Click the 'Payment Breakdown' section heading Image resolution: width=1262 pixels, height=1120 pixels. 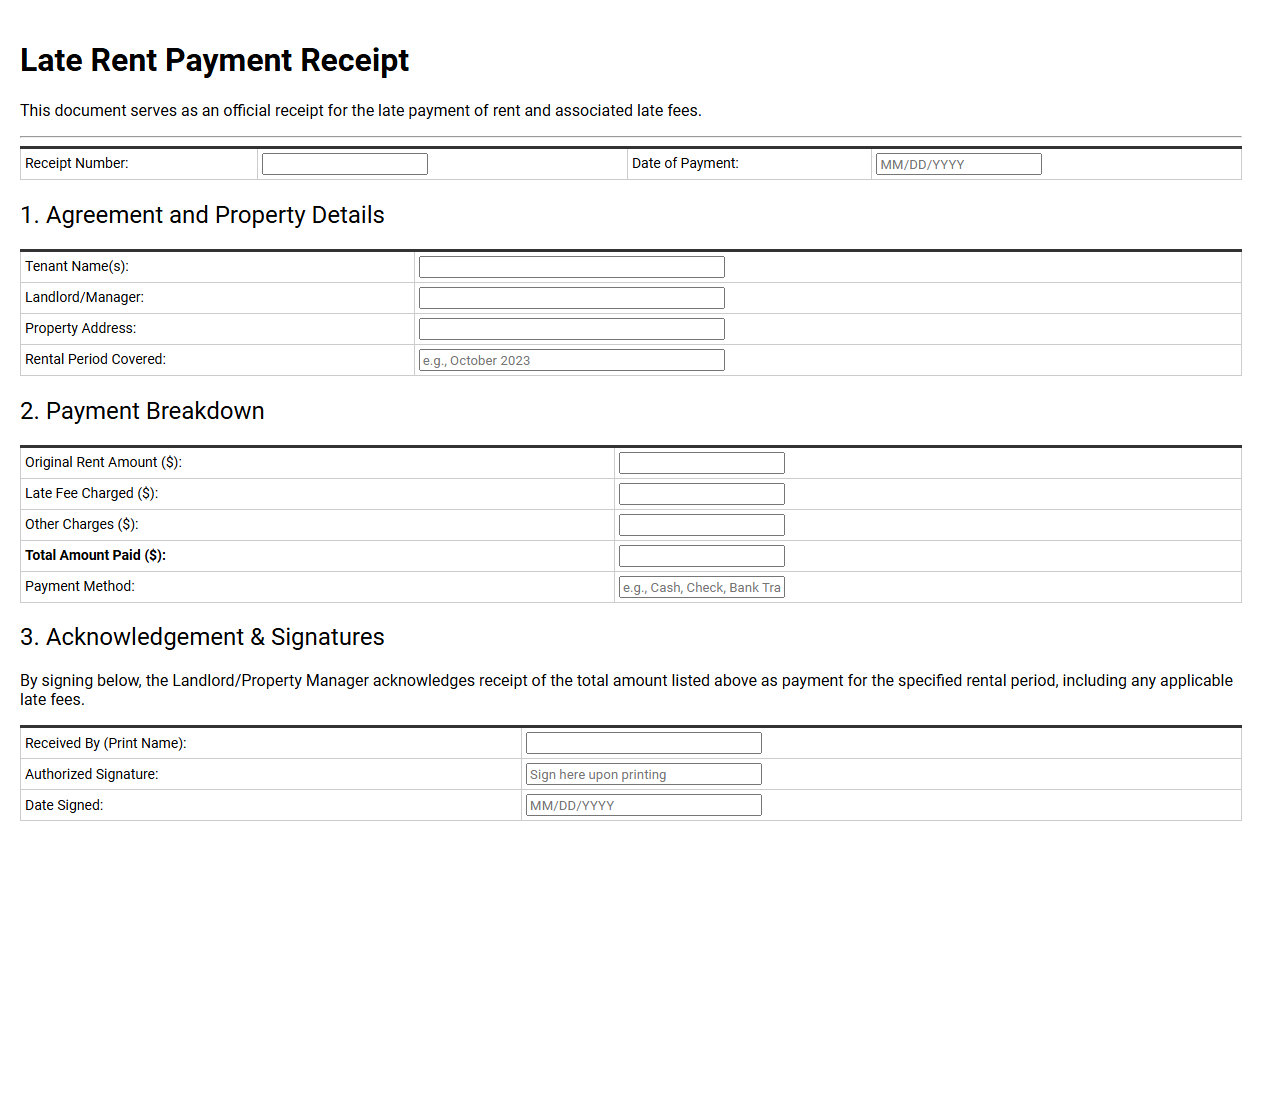coord(142,411)
